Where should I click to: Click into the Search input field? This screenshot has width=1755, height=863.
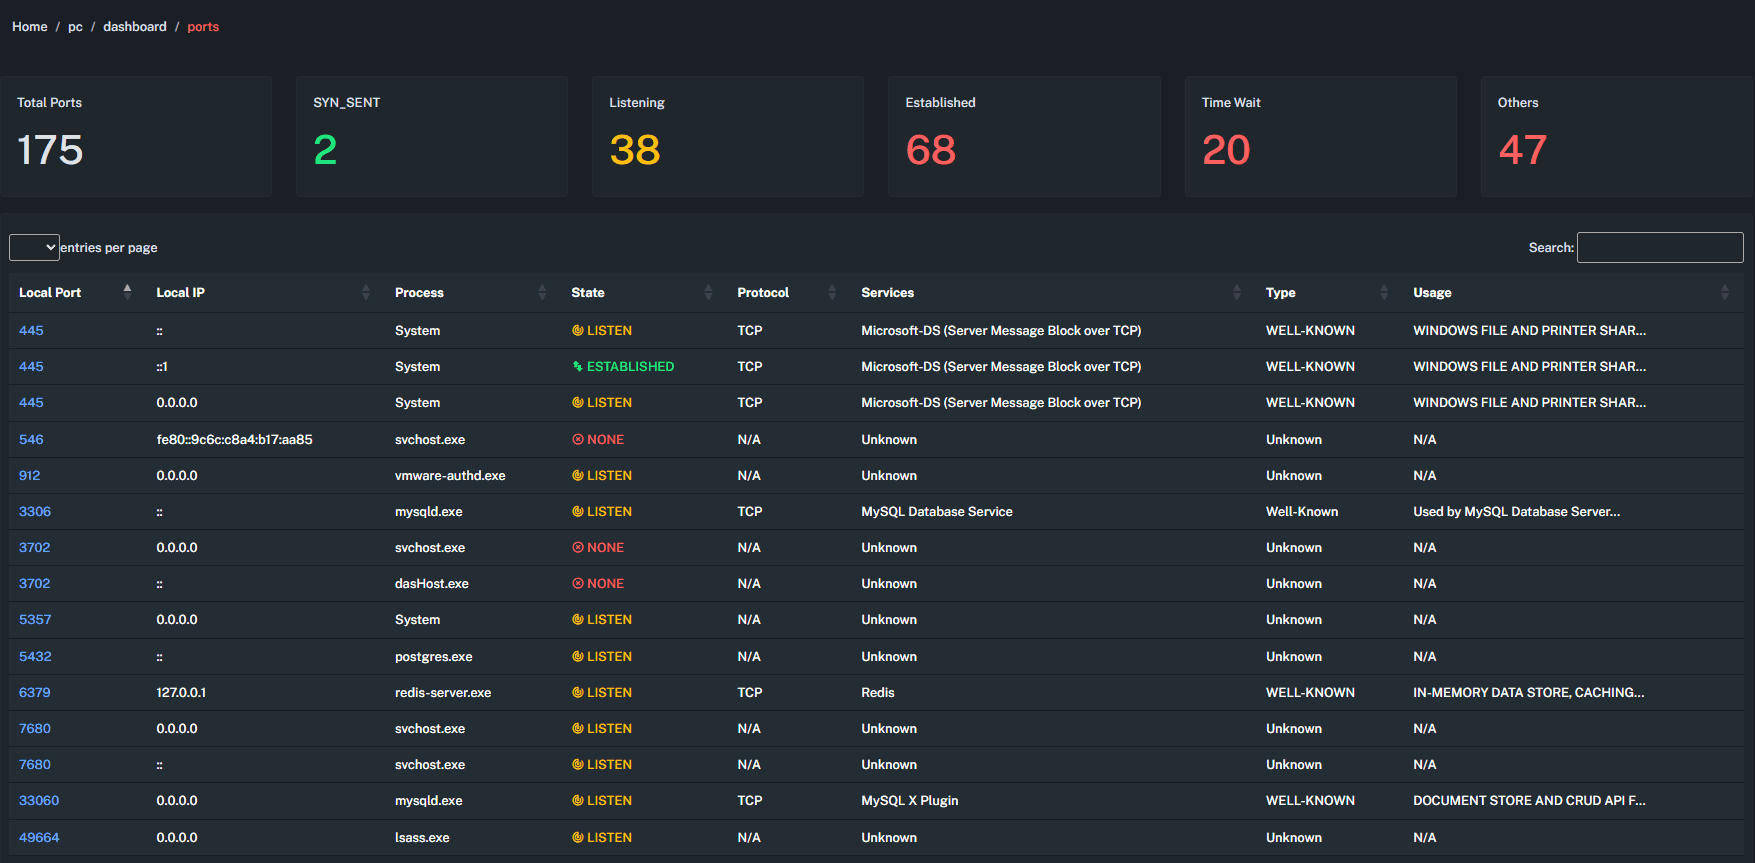coord(1659,247)
